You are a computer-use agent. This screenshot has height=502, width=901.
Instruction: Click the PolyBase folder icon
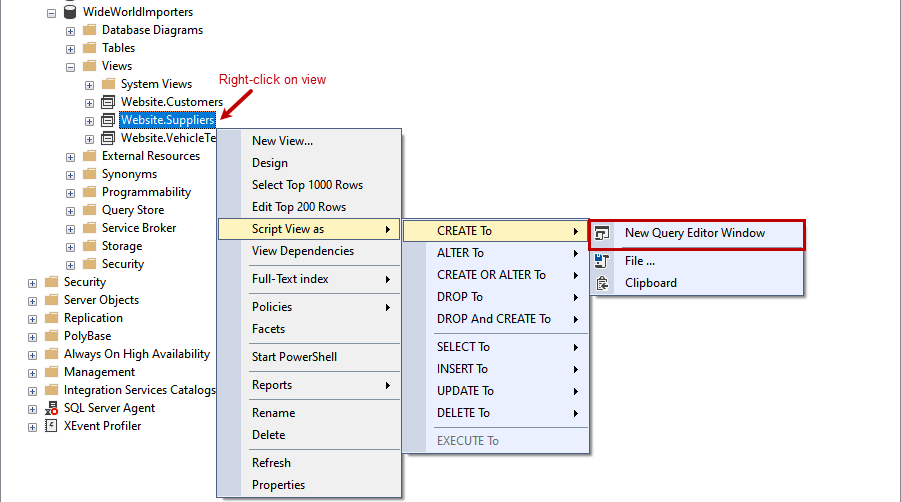point(52,335)
